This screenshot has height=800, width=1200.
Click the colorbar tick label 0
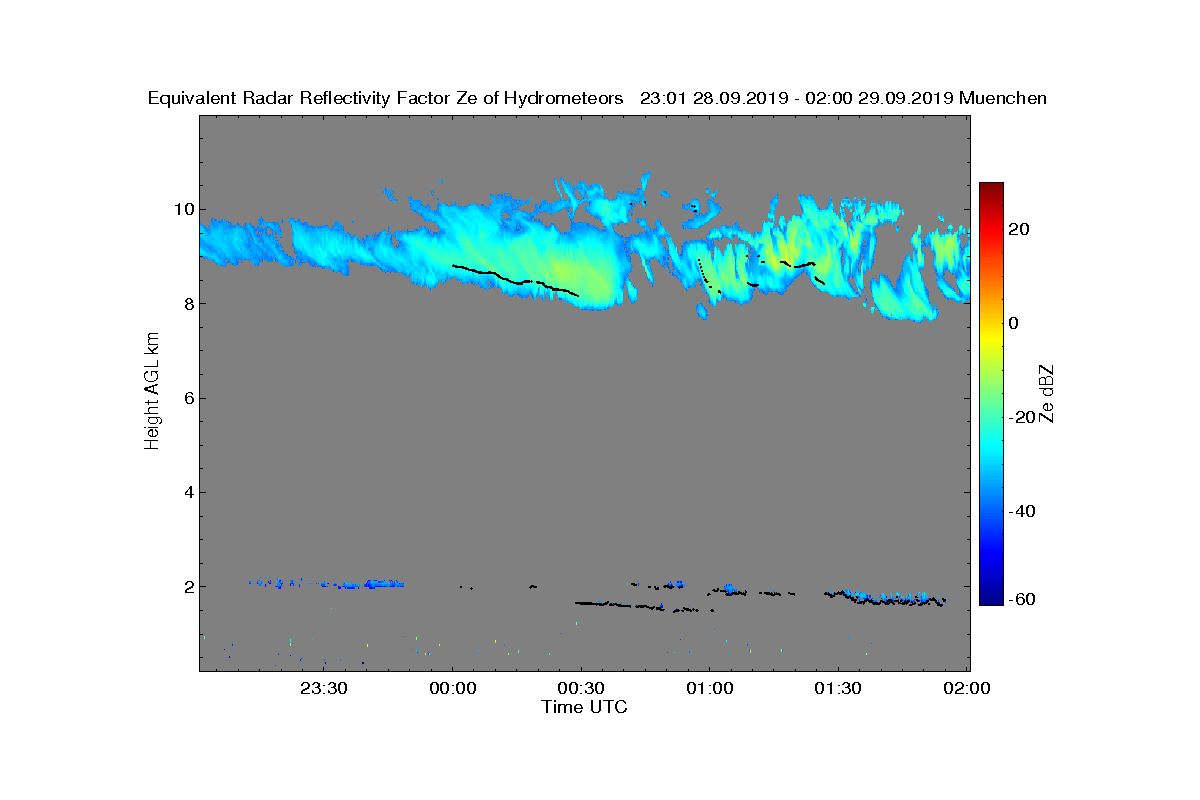tap(1015, 323)
